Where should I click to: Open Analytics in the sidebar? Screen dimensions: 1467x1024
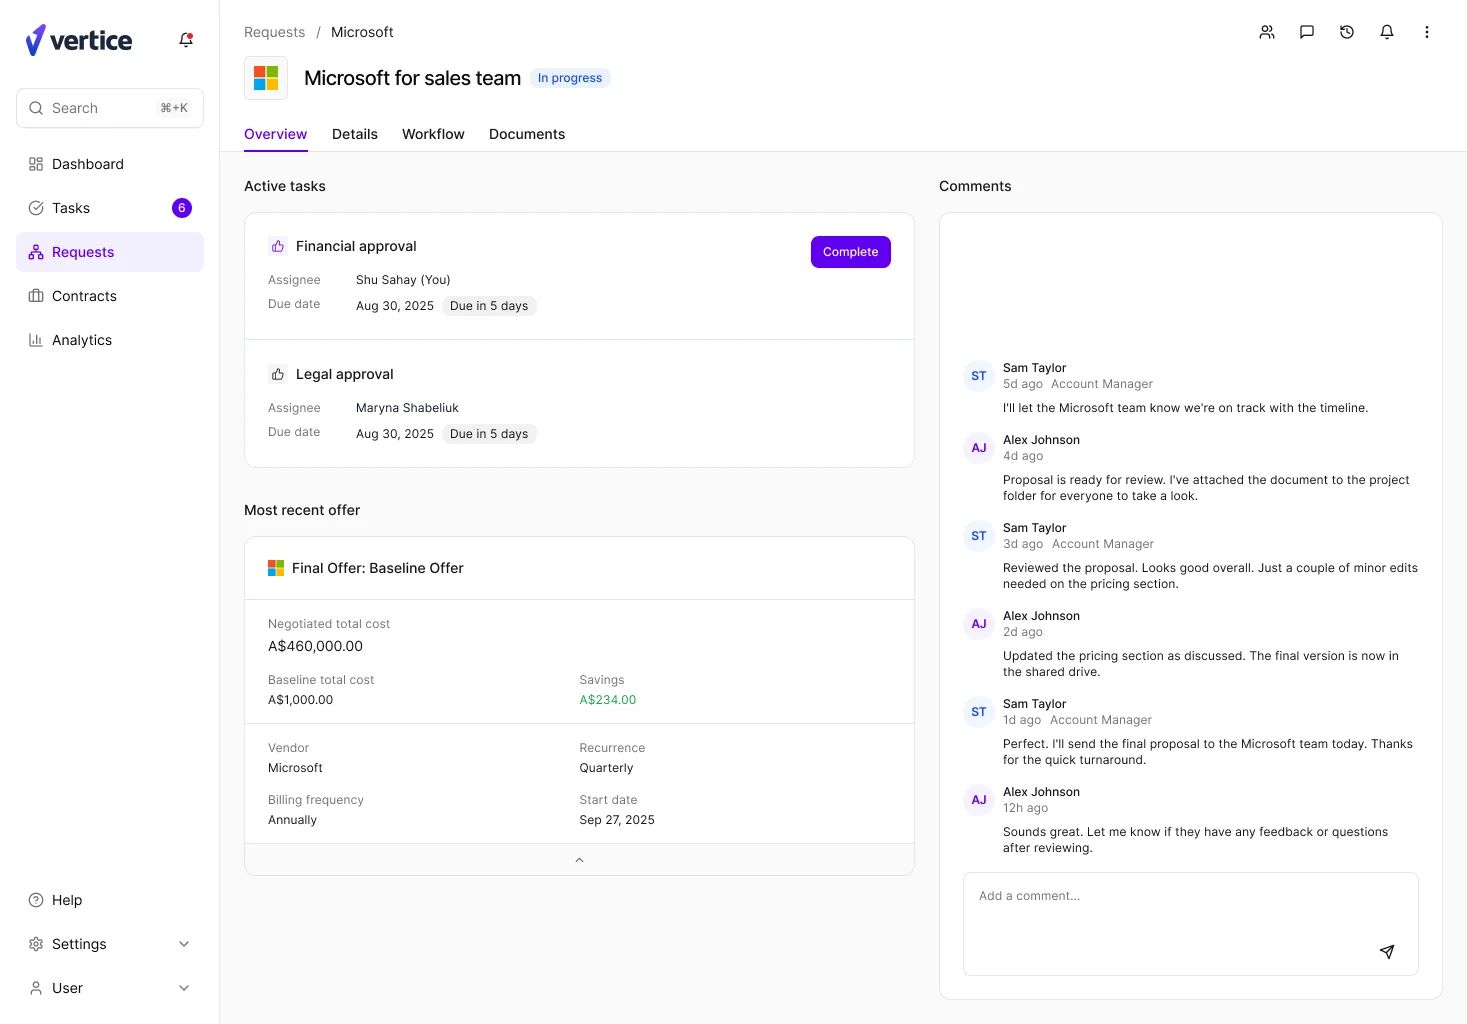click(110, 340)
